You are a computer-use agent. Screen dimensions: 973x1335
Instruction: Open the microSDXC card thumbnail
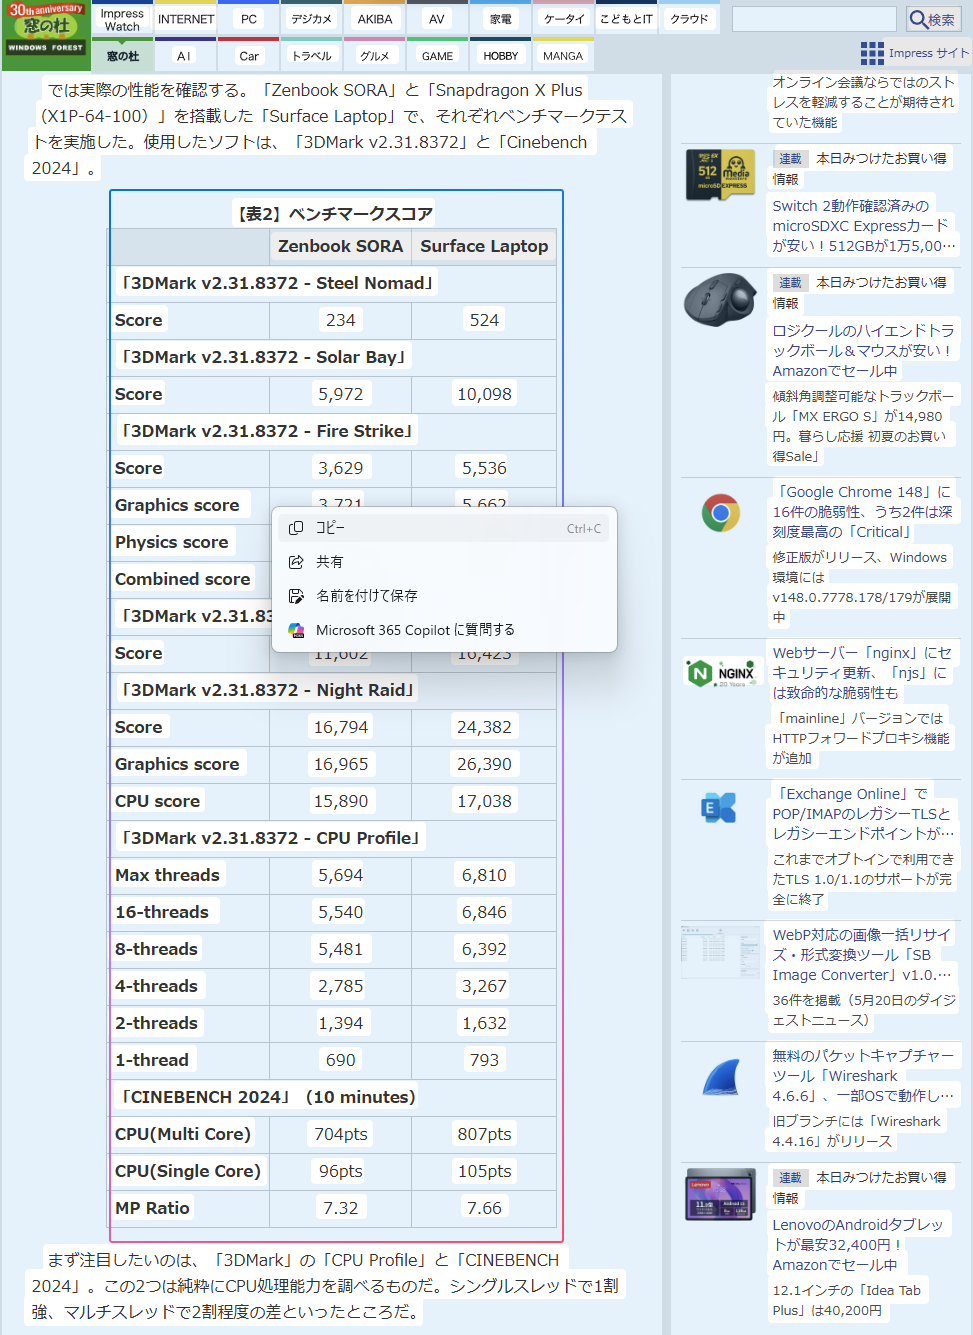pyautogui.click(x=720, y=174)
